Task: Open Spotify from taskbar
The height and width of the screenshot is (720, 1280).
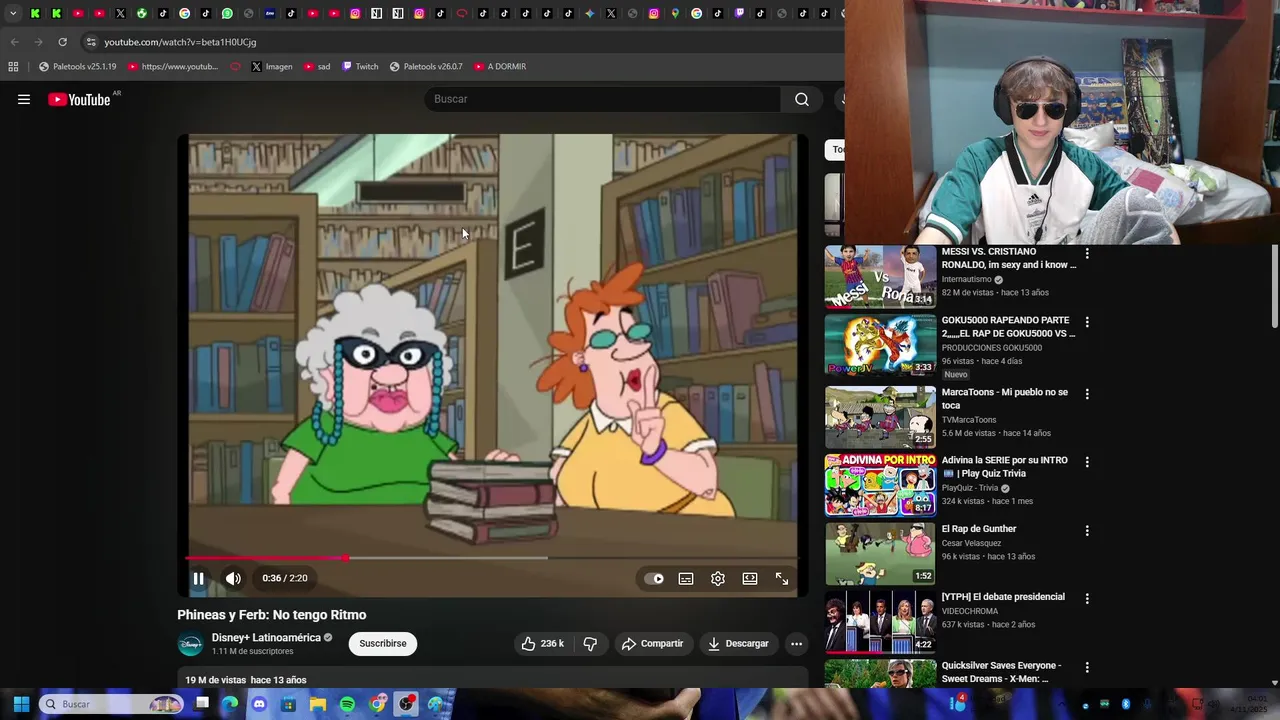Action: click(x=347, y=704)
